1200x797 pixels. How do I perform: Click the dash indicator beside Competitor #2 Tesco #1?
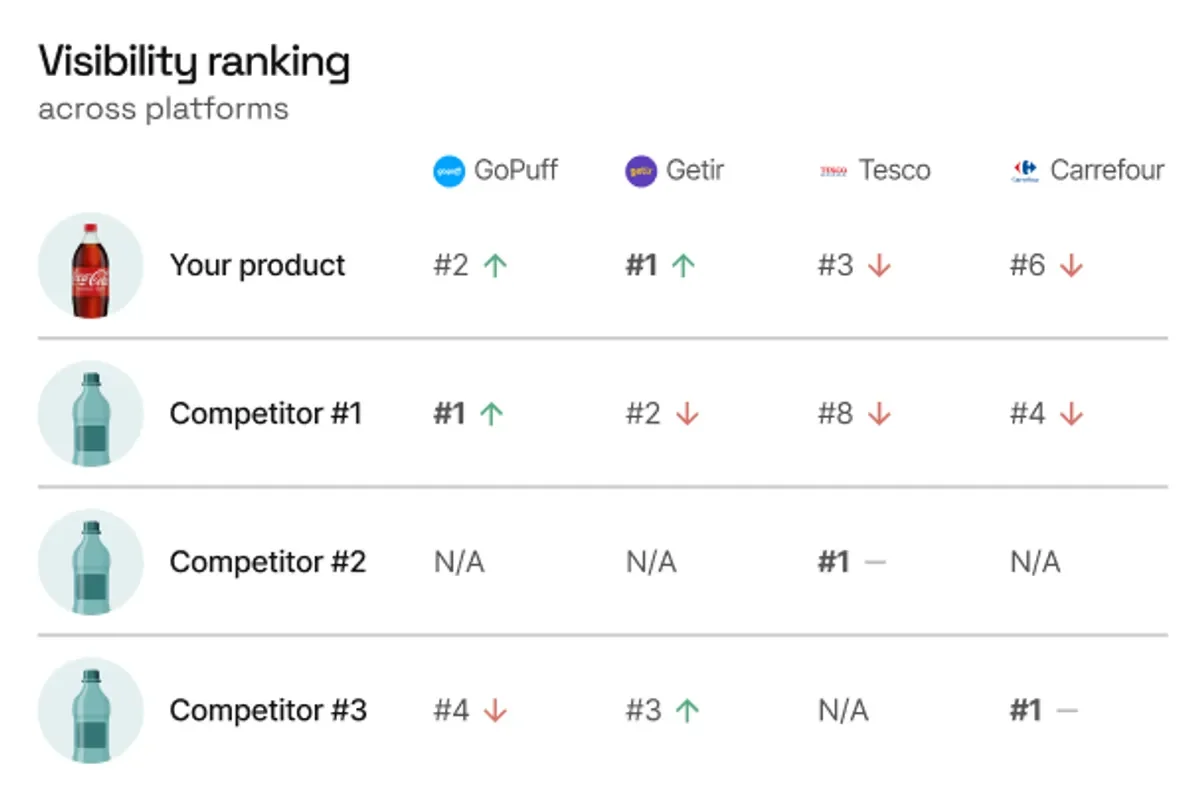pos(875,562)
